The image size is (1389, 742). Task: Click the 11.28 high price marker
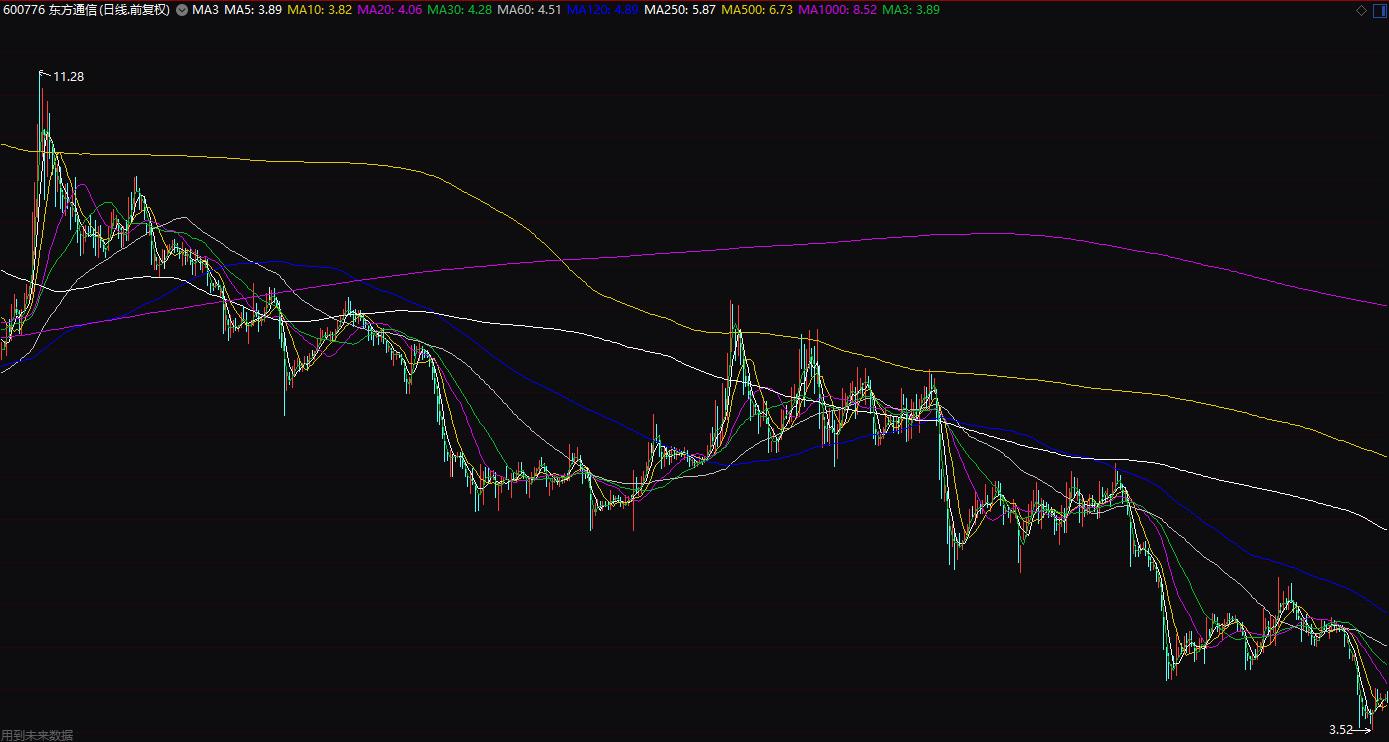(68, 76)
